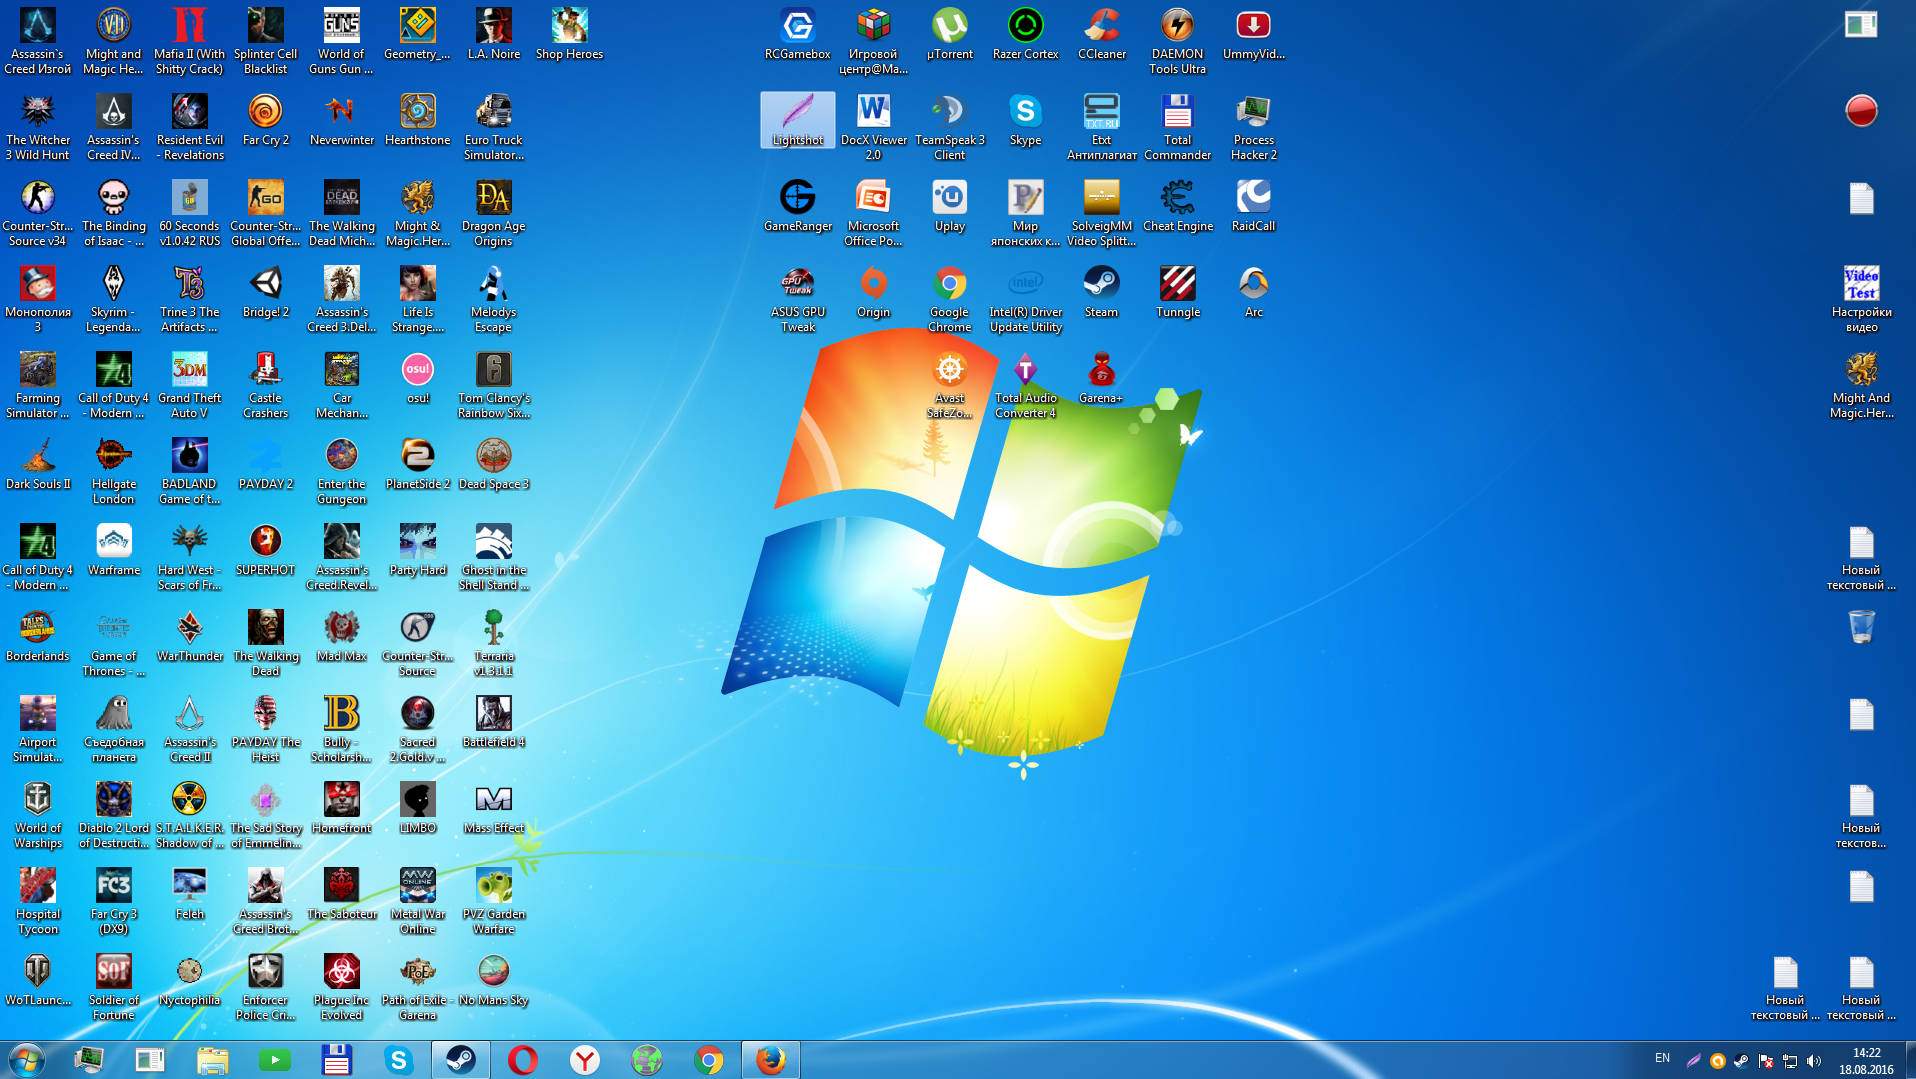Select the DAEMON Tools Ultra icon

1177,41
